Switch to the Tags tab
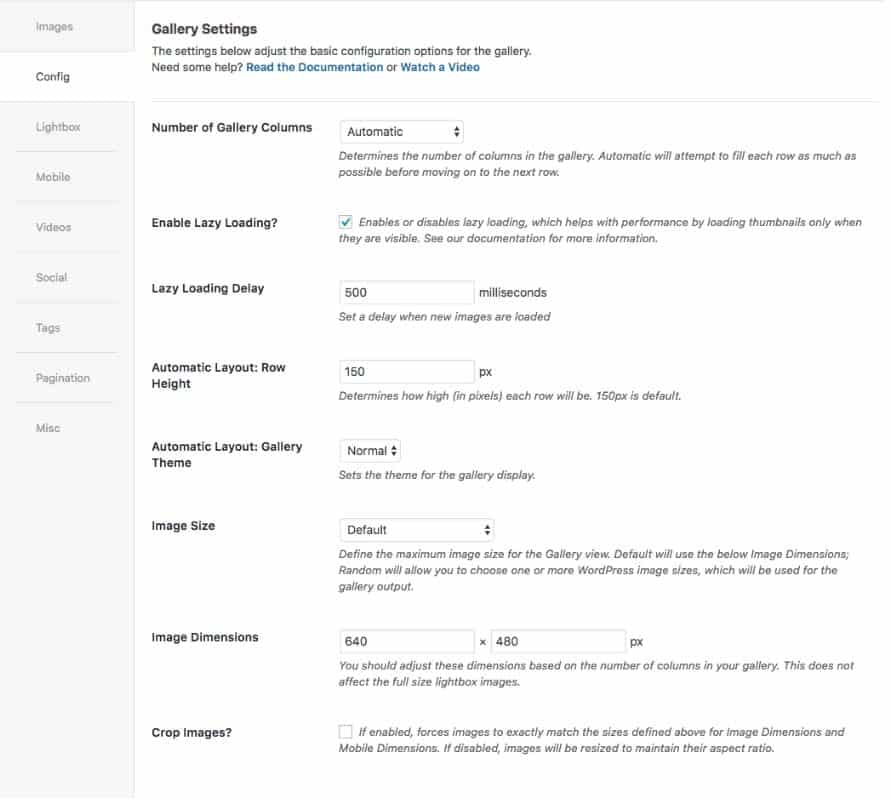Screen dimensions: 890x801 [48, 328]
